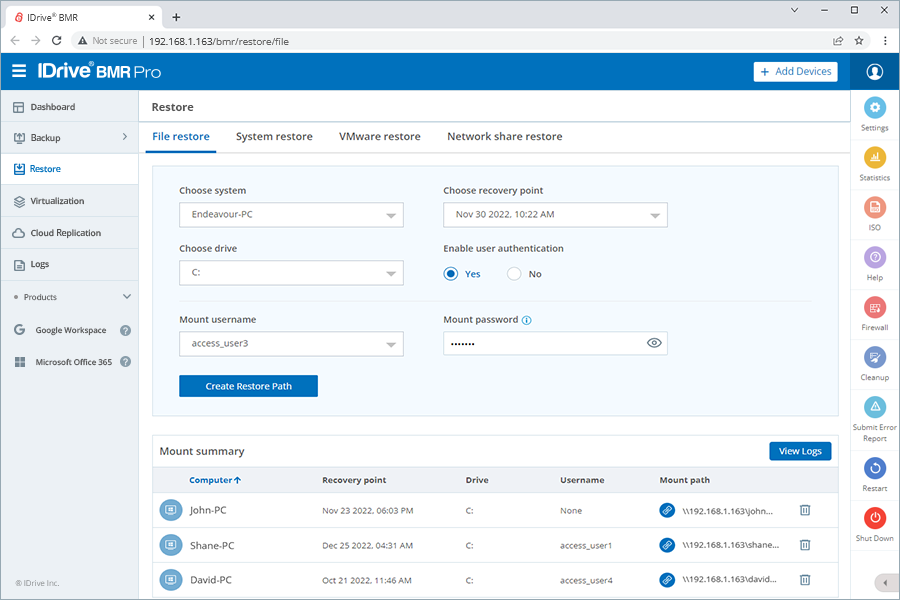Click the Mount password info icon
This screenshot has width=900, height=600.
pos(526,320)
